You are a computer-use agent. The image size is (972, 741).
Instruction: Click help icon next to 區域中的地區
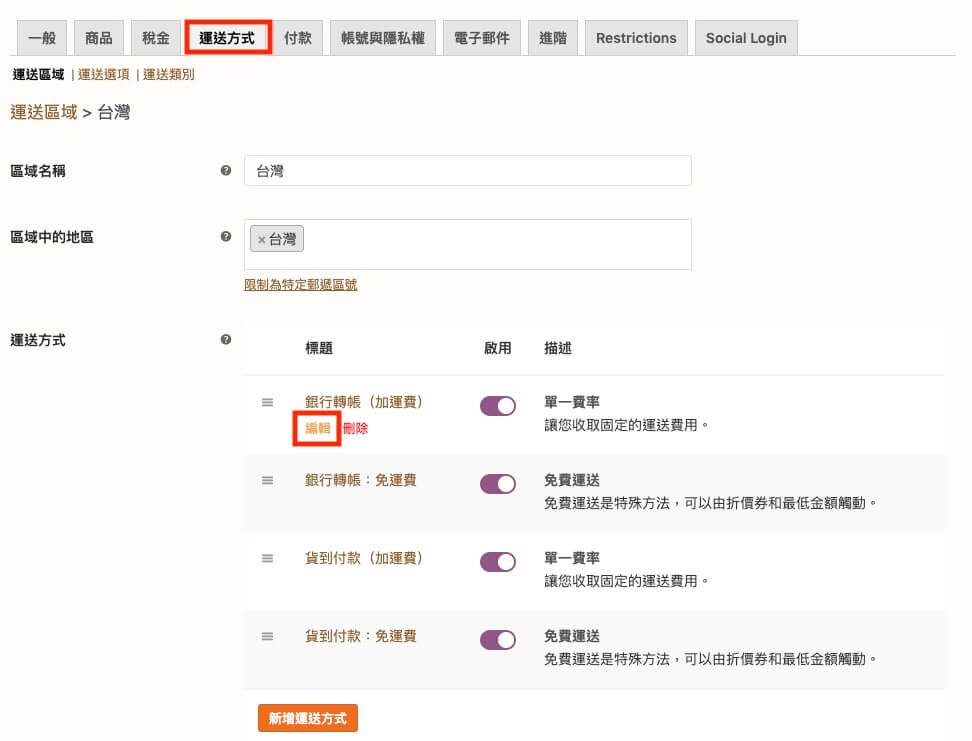(225, 237)
